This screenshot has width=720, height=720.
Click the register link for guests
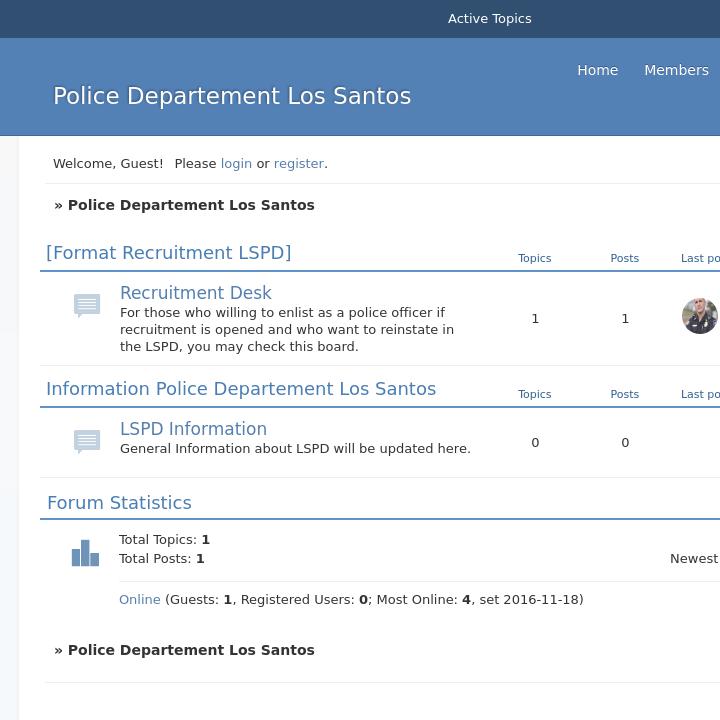click(298, 163)
